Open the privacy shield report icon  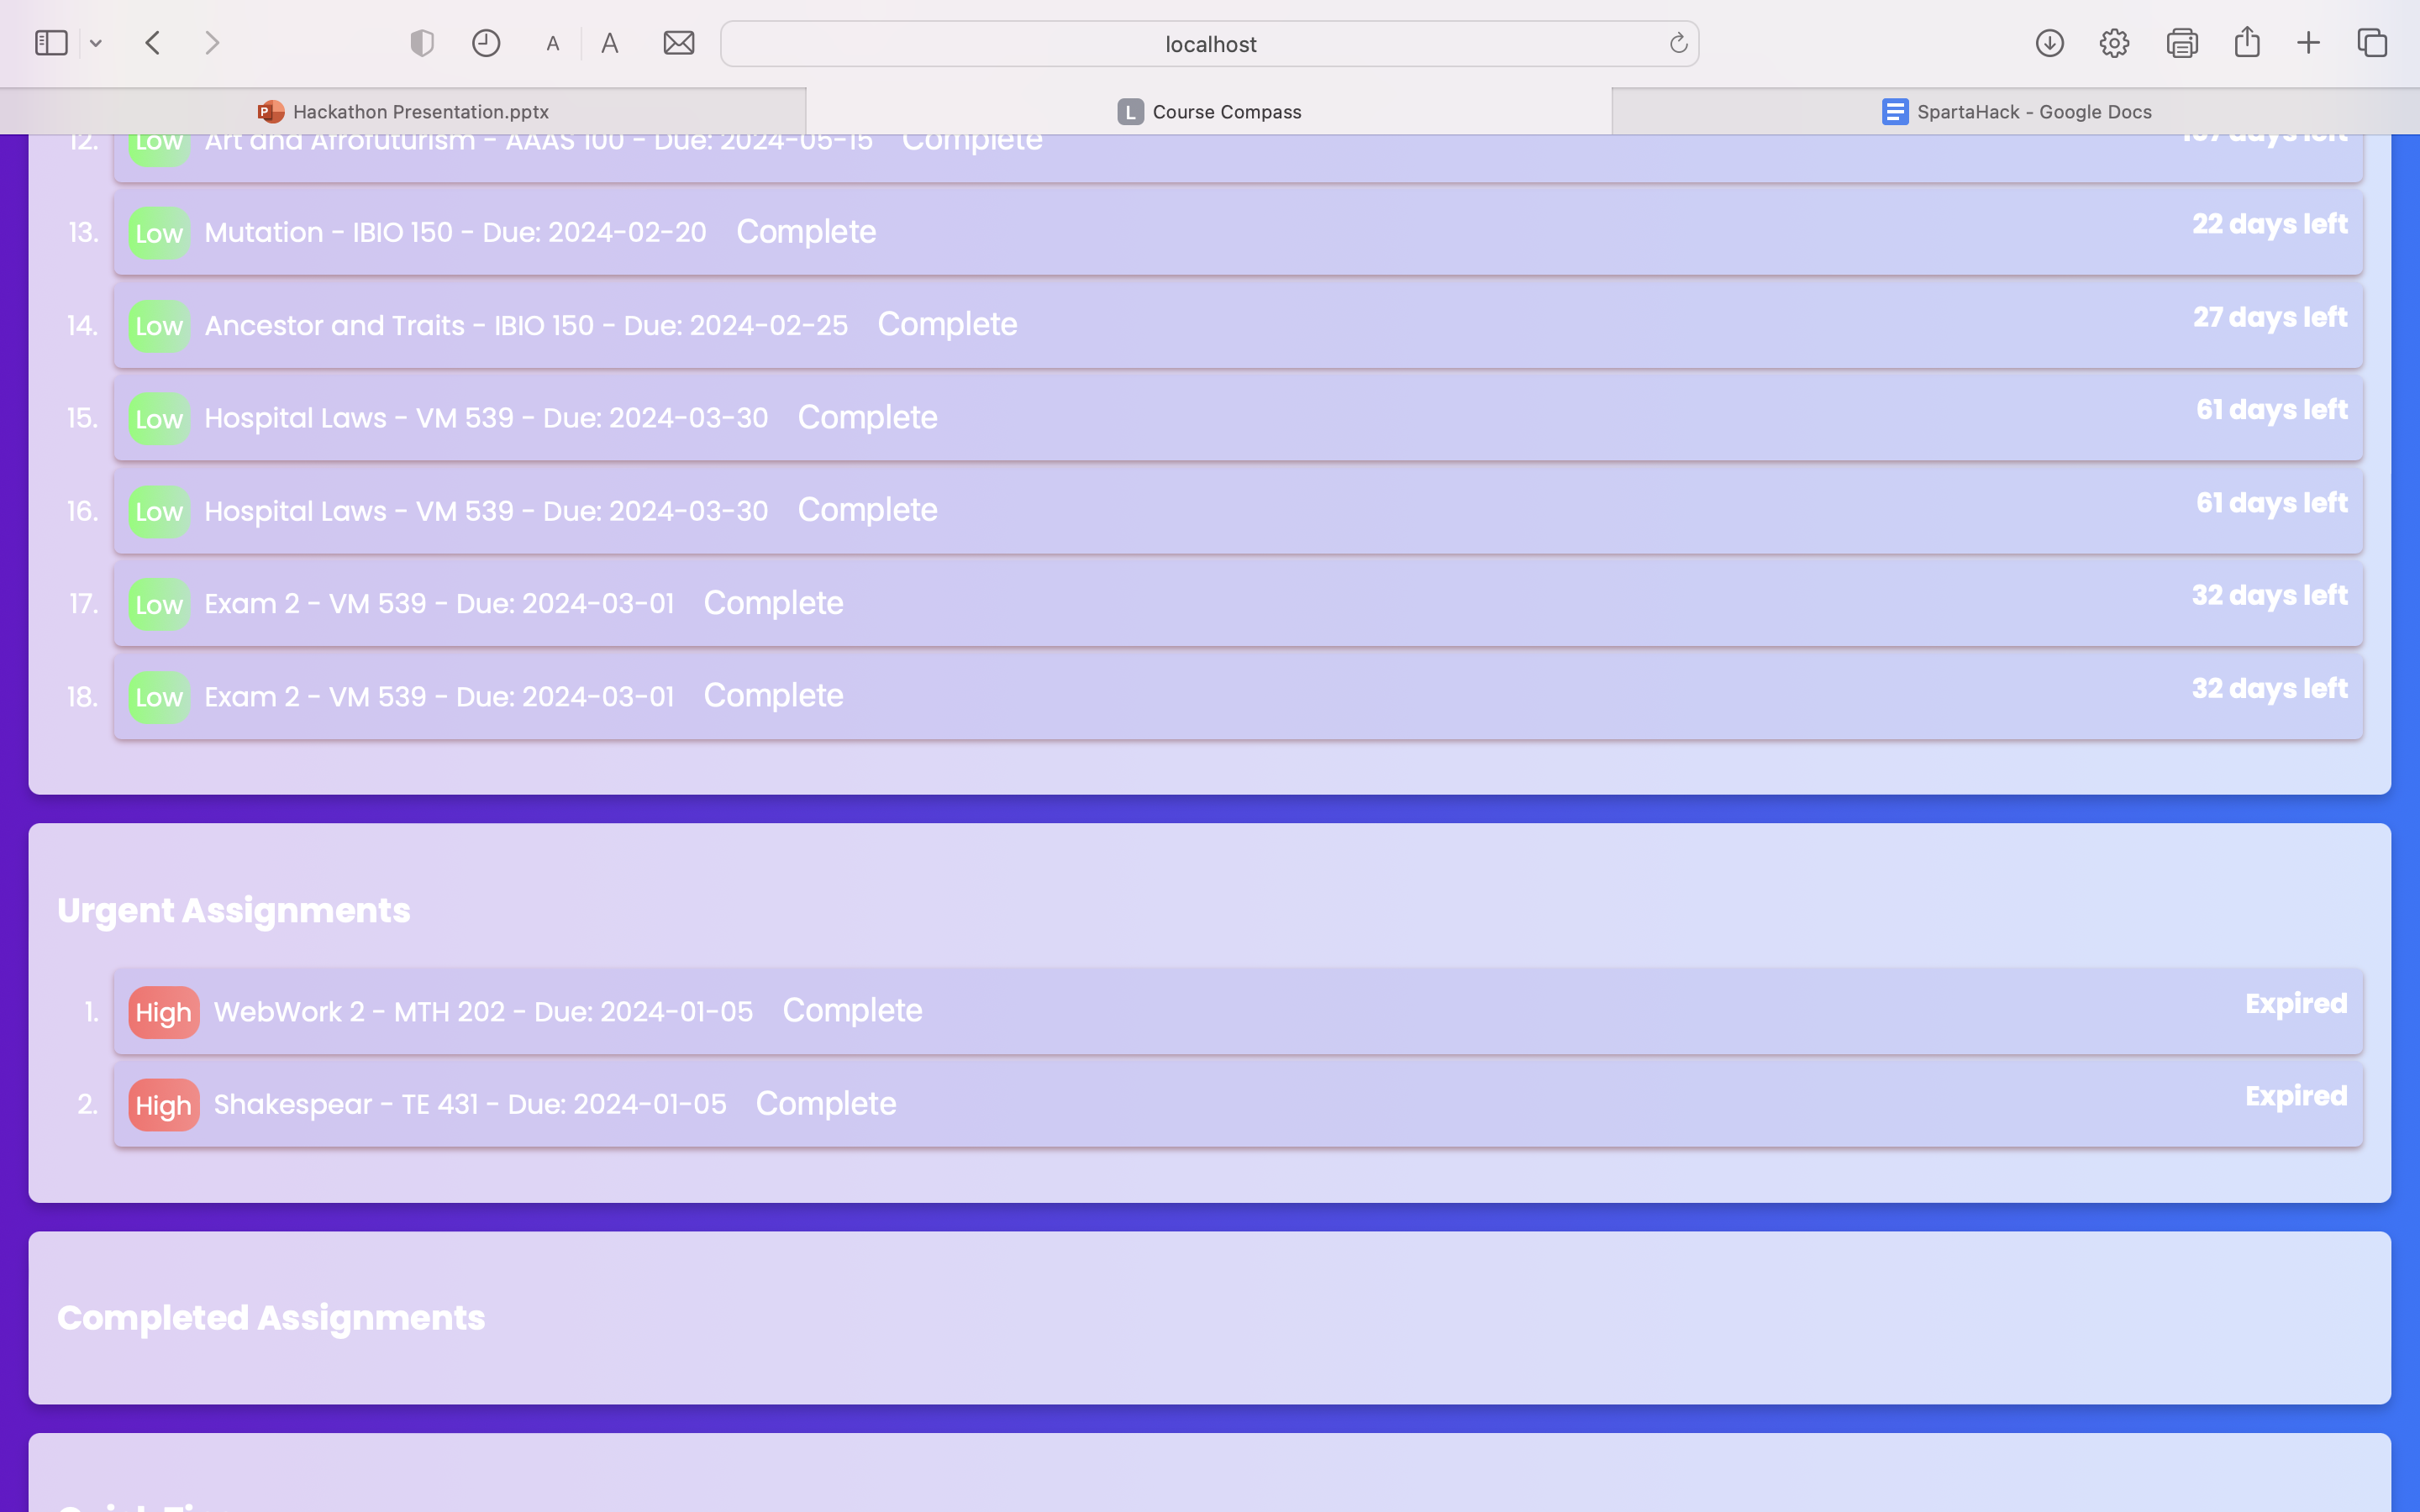point(422,43)
